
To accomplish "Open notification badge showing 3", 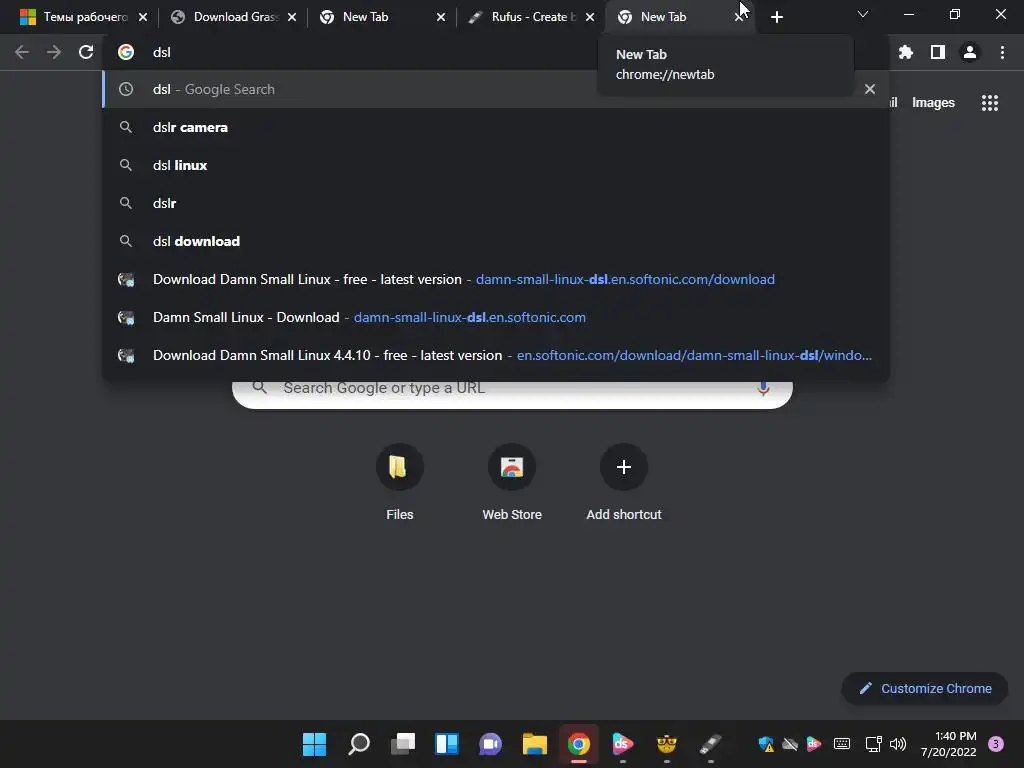I will [996, 744].
